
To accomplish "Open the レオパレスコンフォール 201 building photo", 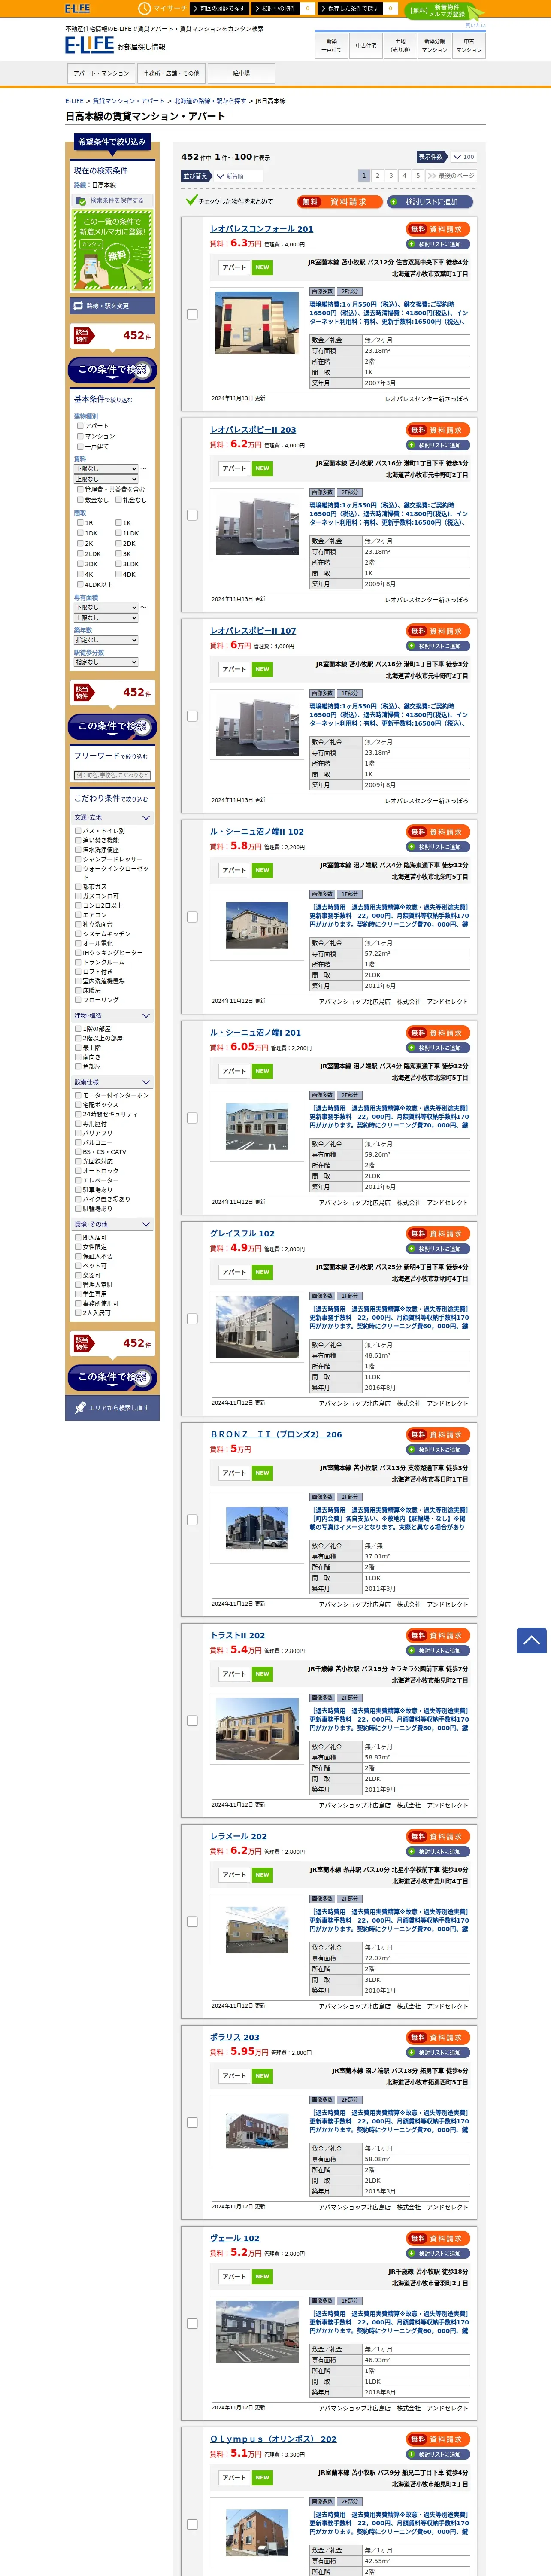I will coord(257,321).
